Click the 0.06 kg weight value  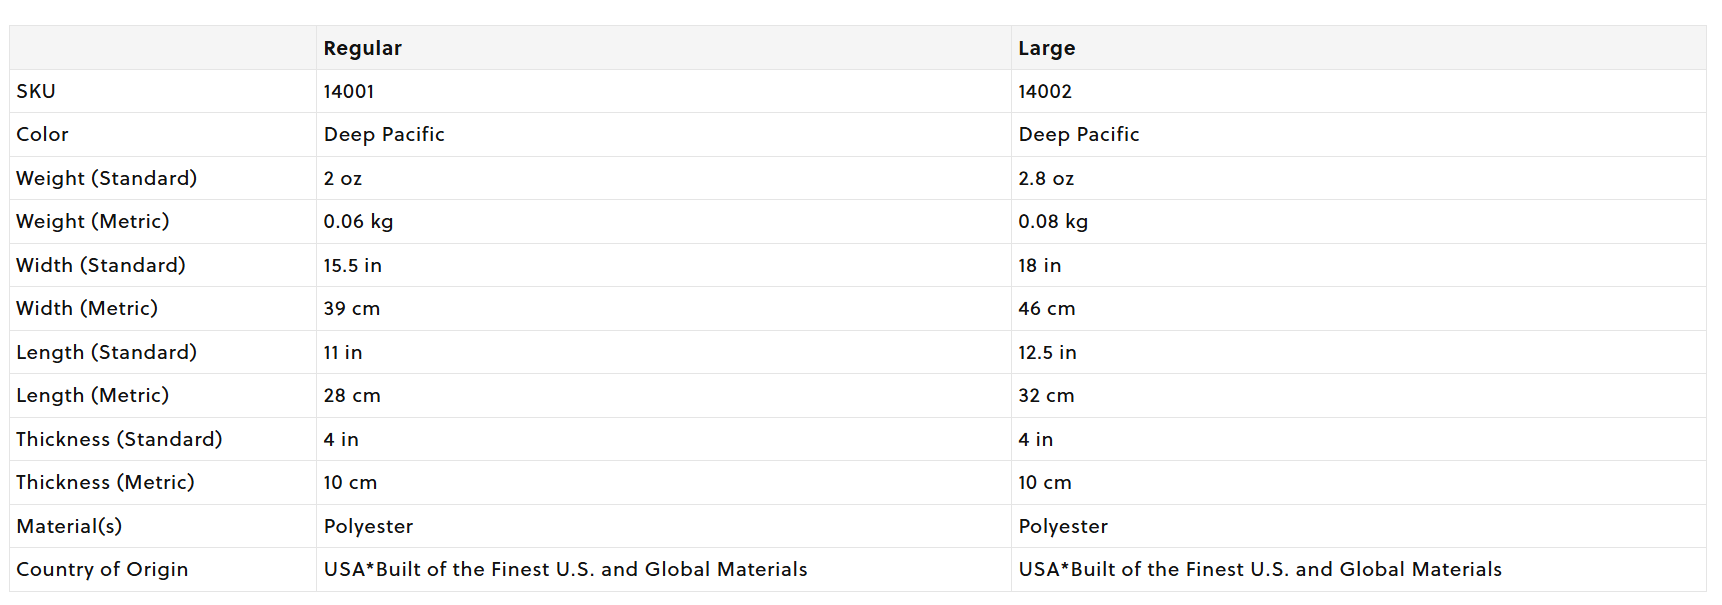point(358,221)
